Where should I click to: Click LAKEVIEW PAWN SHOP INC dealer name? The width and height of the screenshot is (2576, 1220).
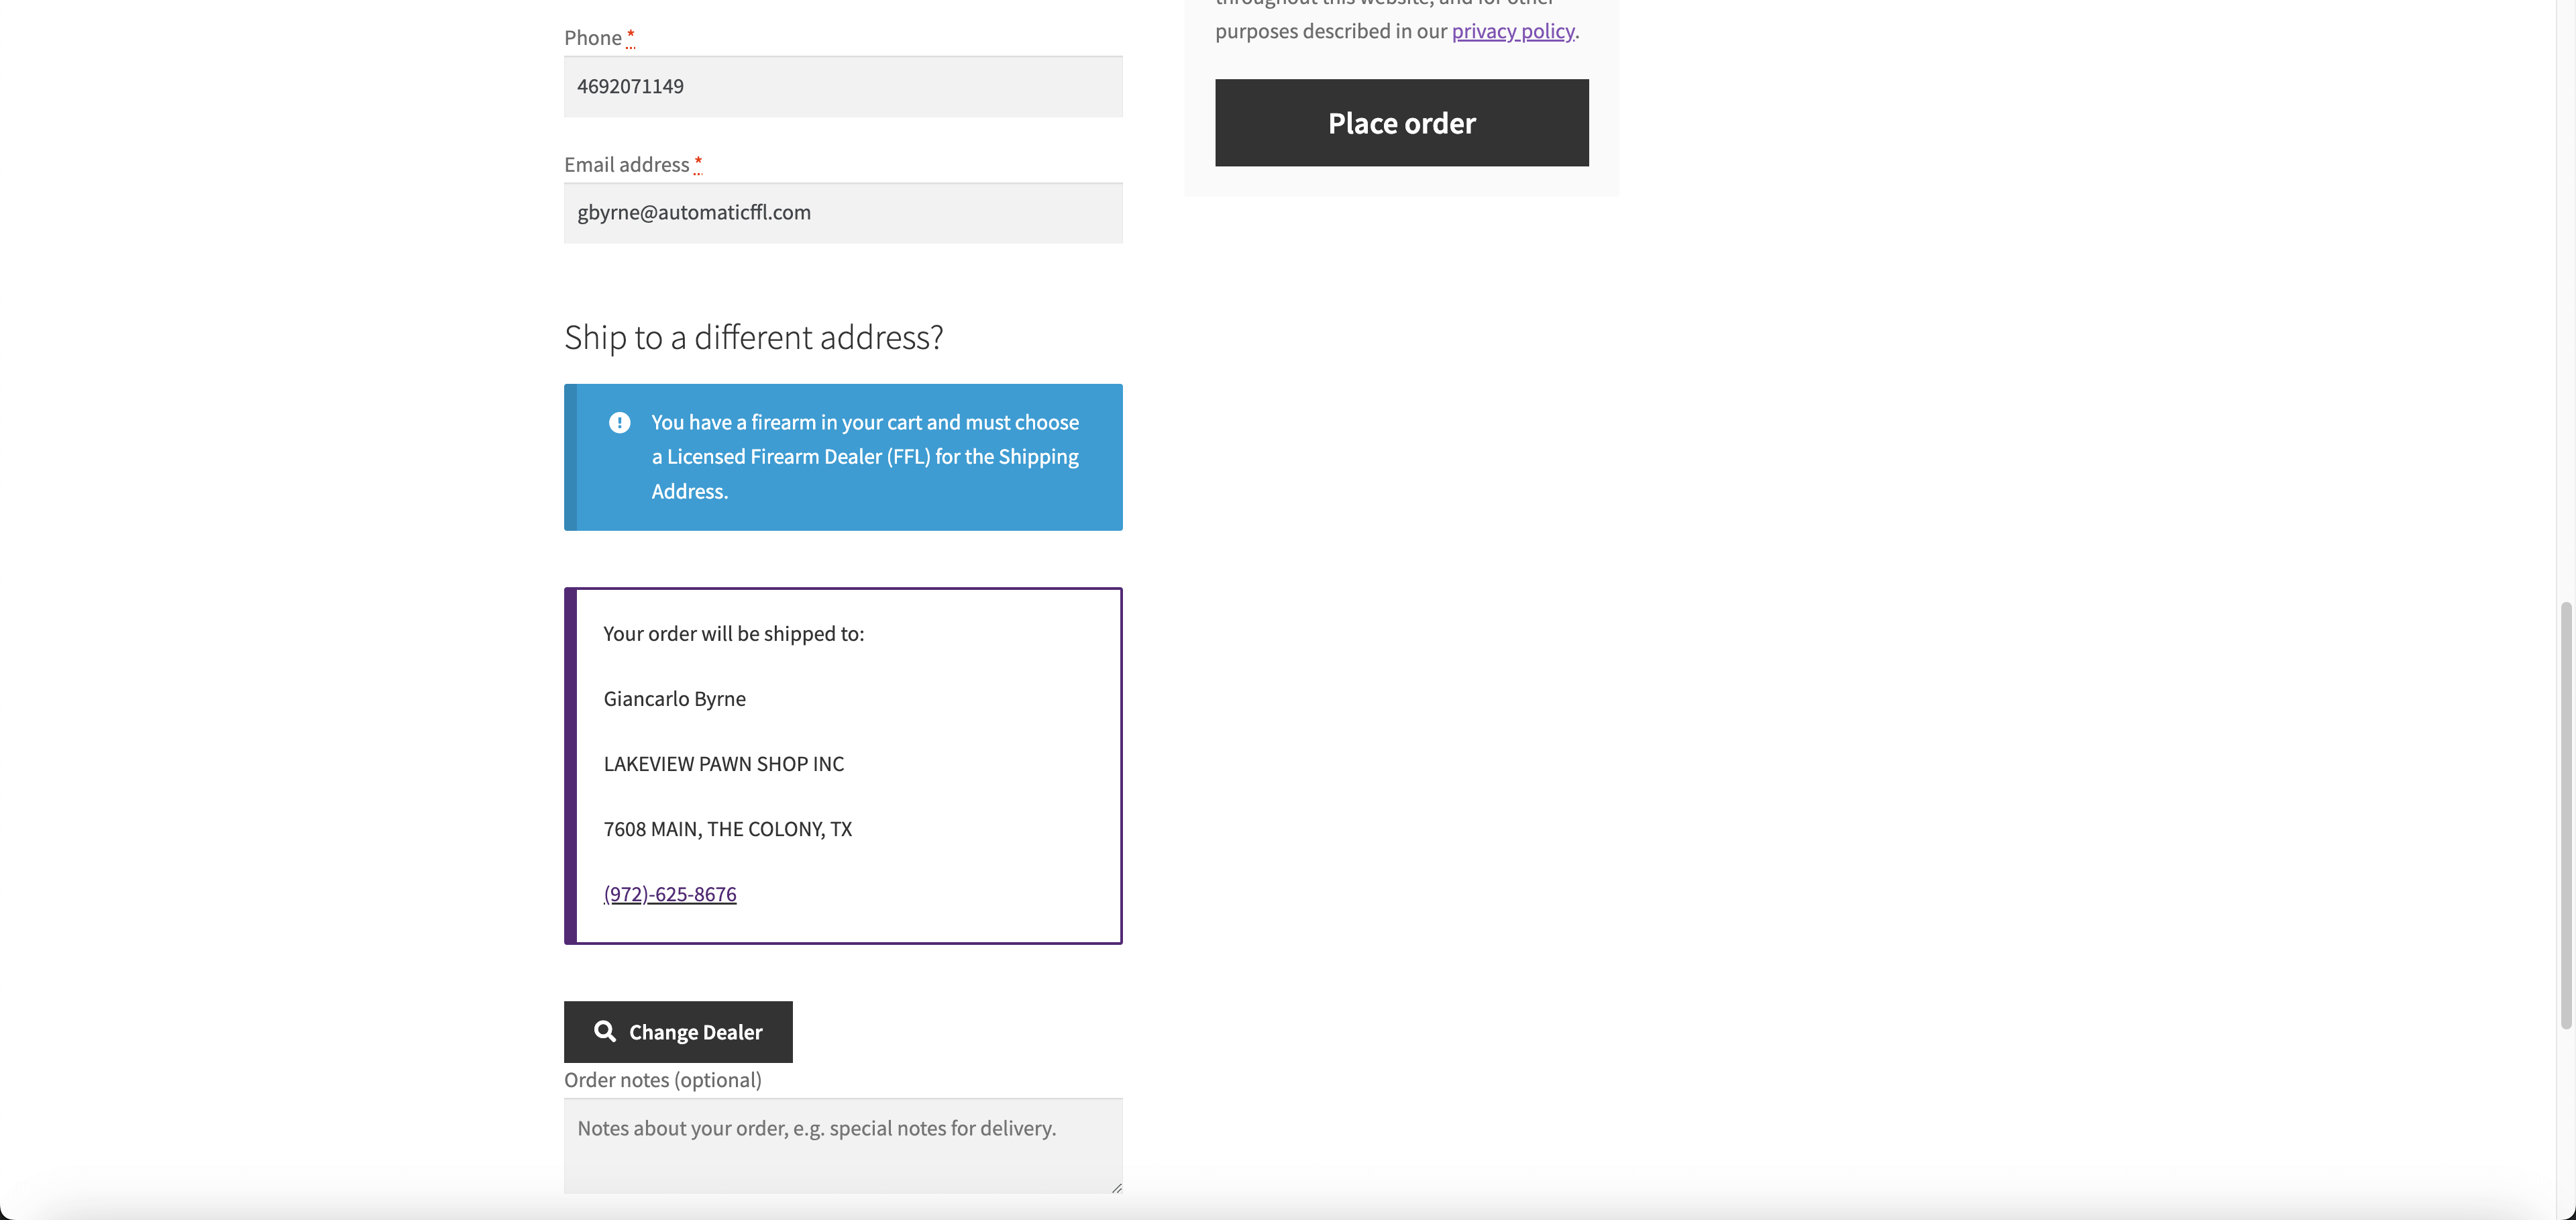click(x=723, y=763)
